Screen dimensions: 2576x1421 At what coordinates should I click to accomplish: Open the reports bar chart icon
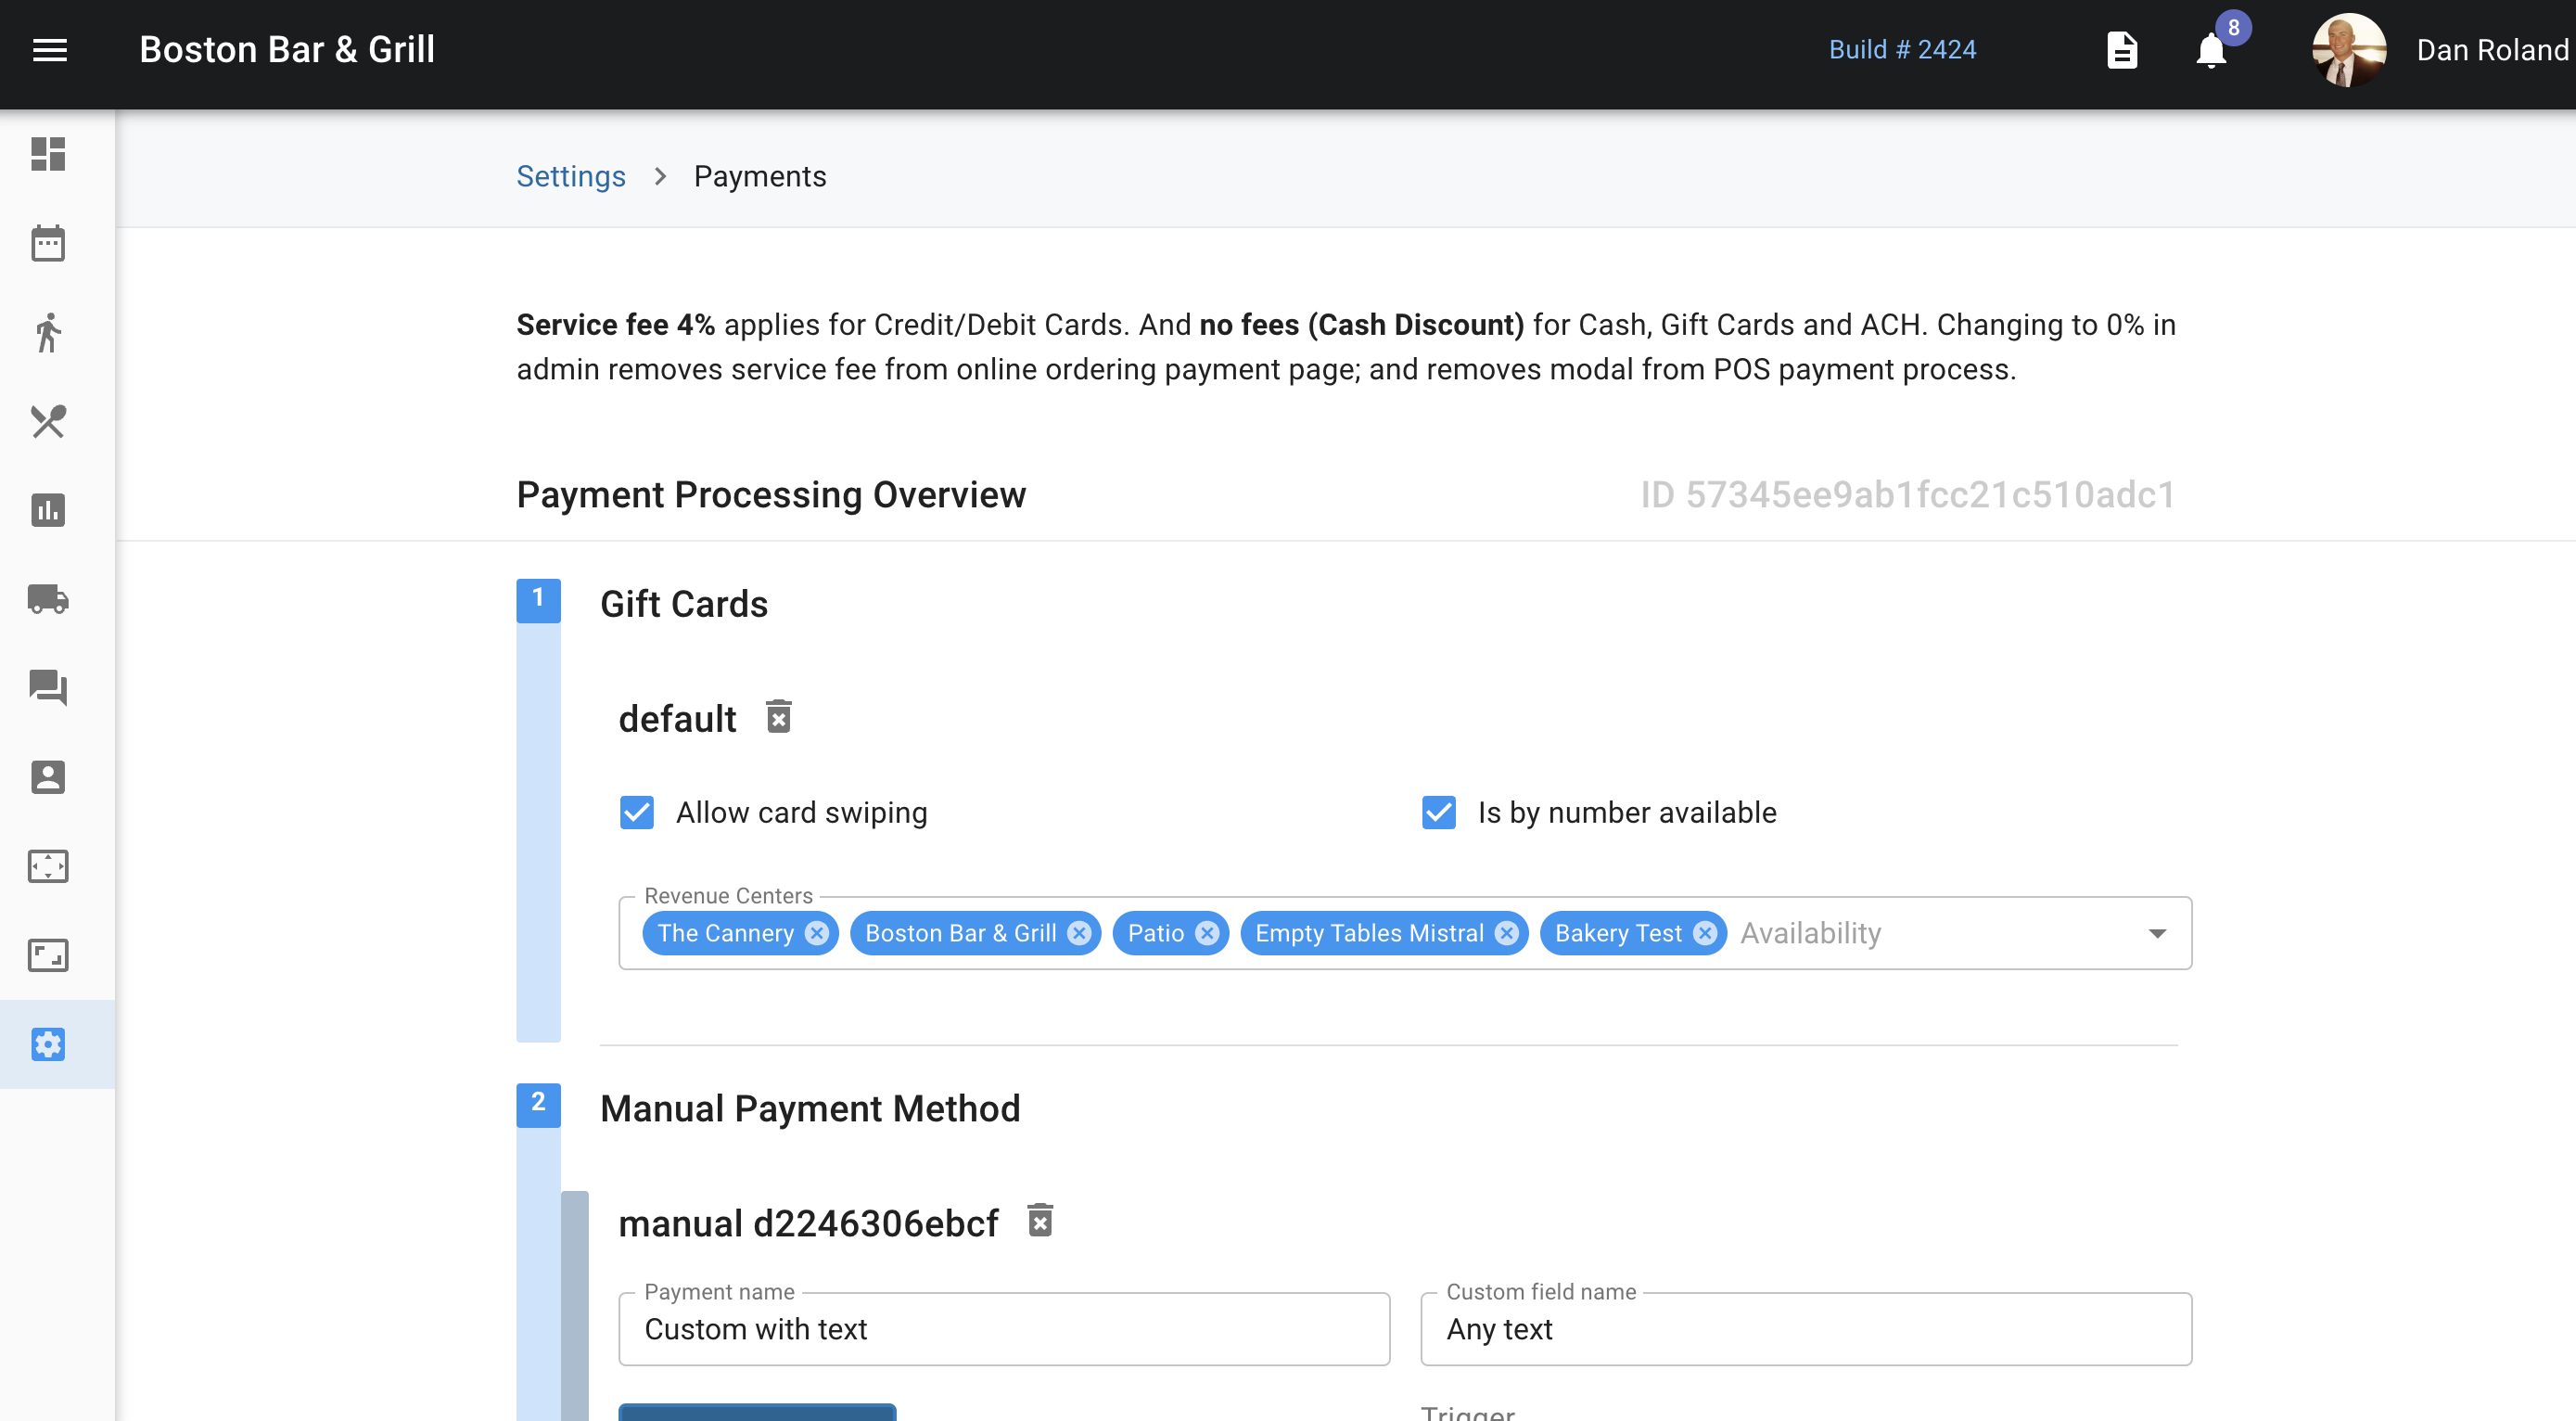pos(48,510)
